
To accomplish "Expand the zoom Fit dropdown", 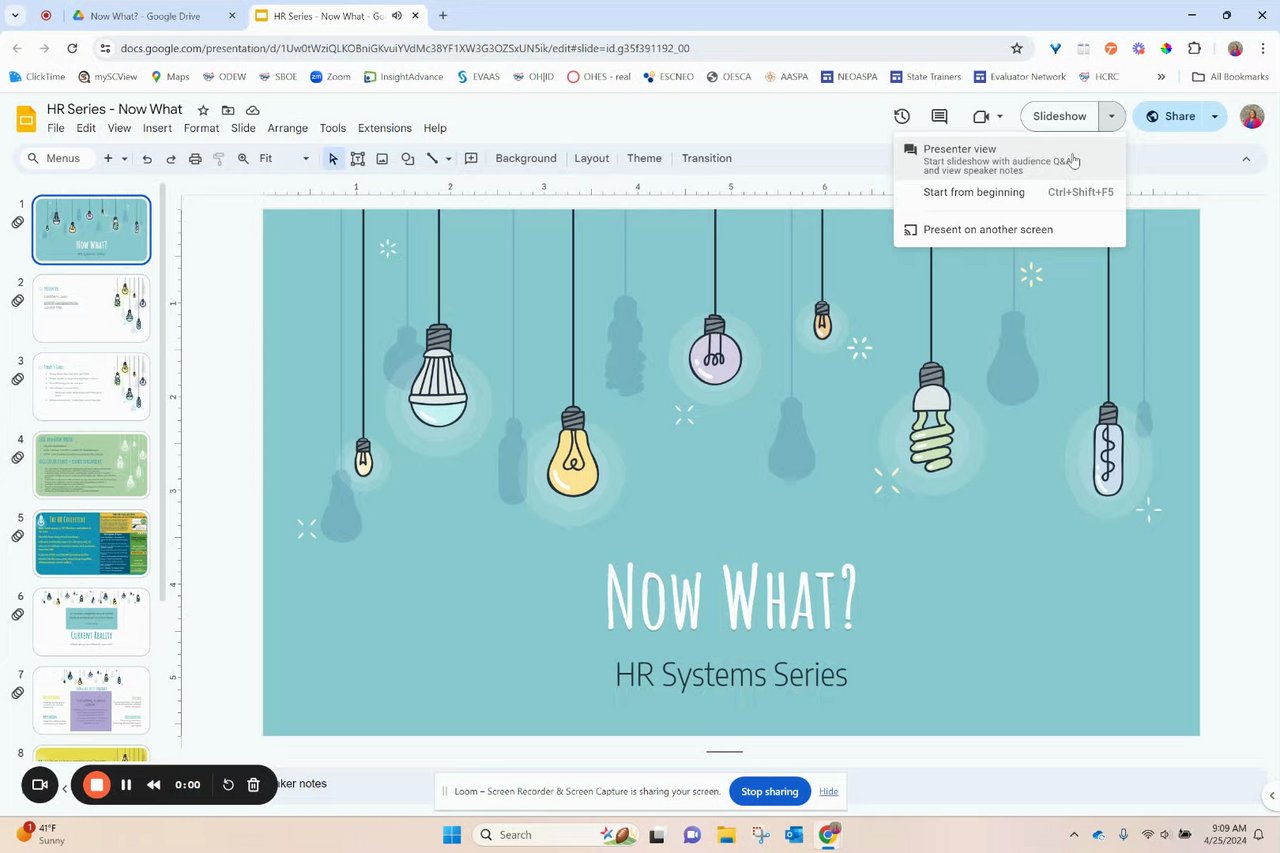I will [306, 158].
